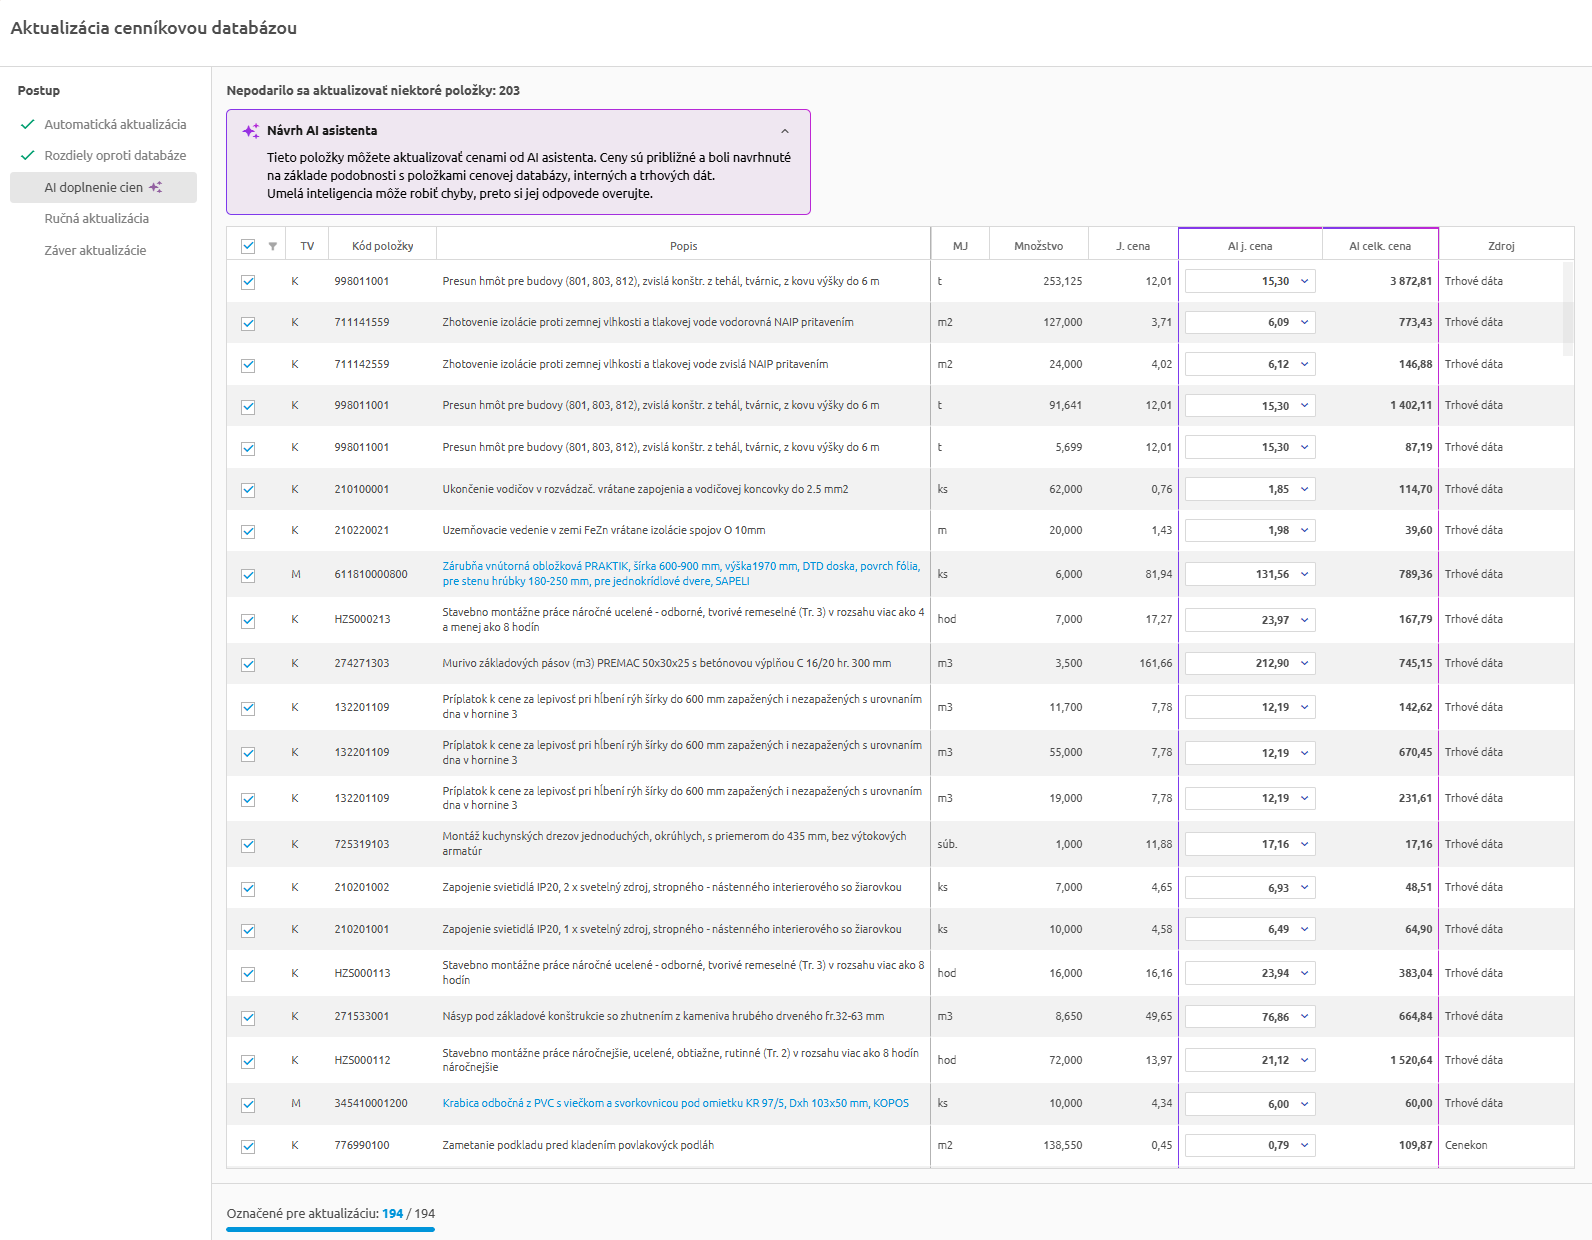Click the code cell HZS000112
This screenshot has height=1240, width=1592.
point(362,1061)
